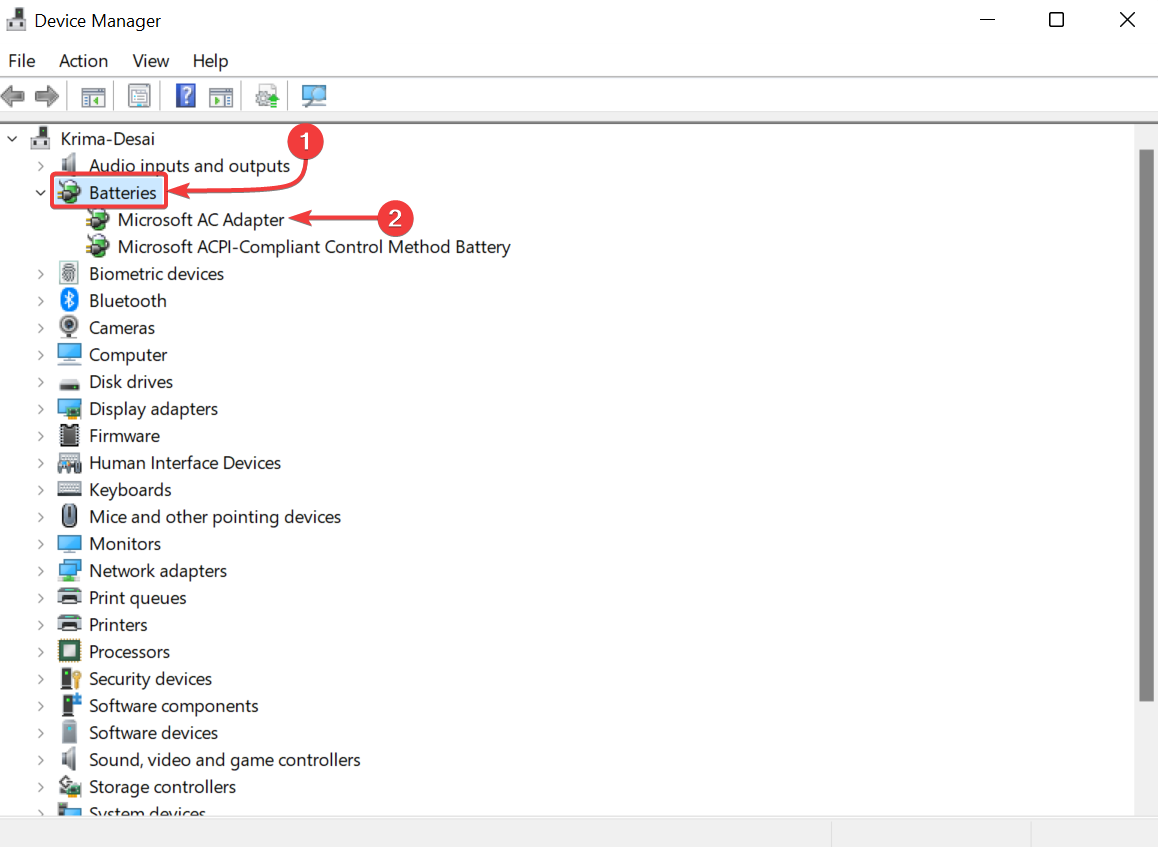Select the Microsoft AC Adapter entry

201,219
